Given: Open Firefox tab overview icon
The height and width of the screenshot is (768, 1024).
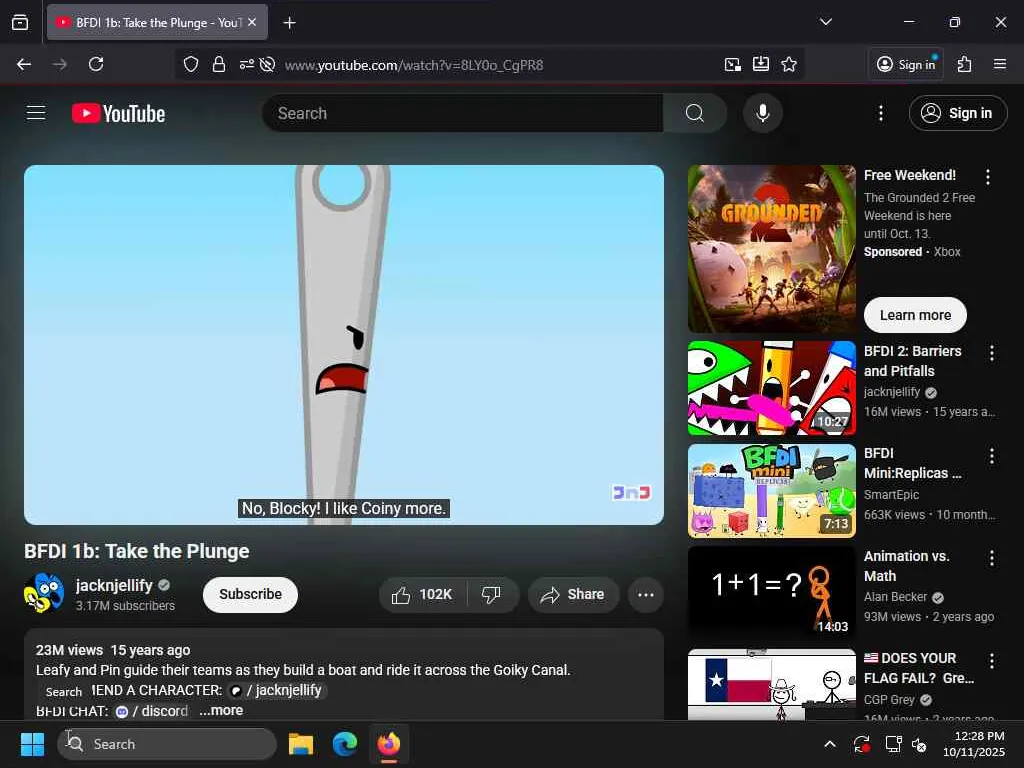Looking at the screenshot, I should [x=20, y=22].
